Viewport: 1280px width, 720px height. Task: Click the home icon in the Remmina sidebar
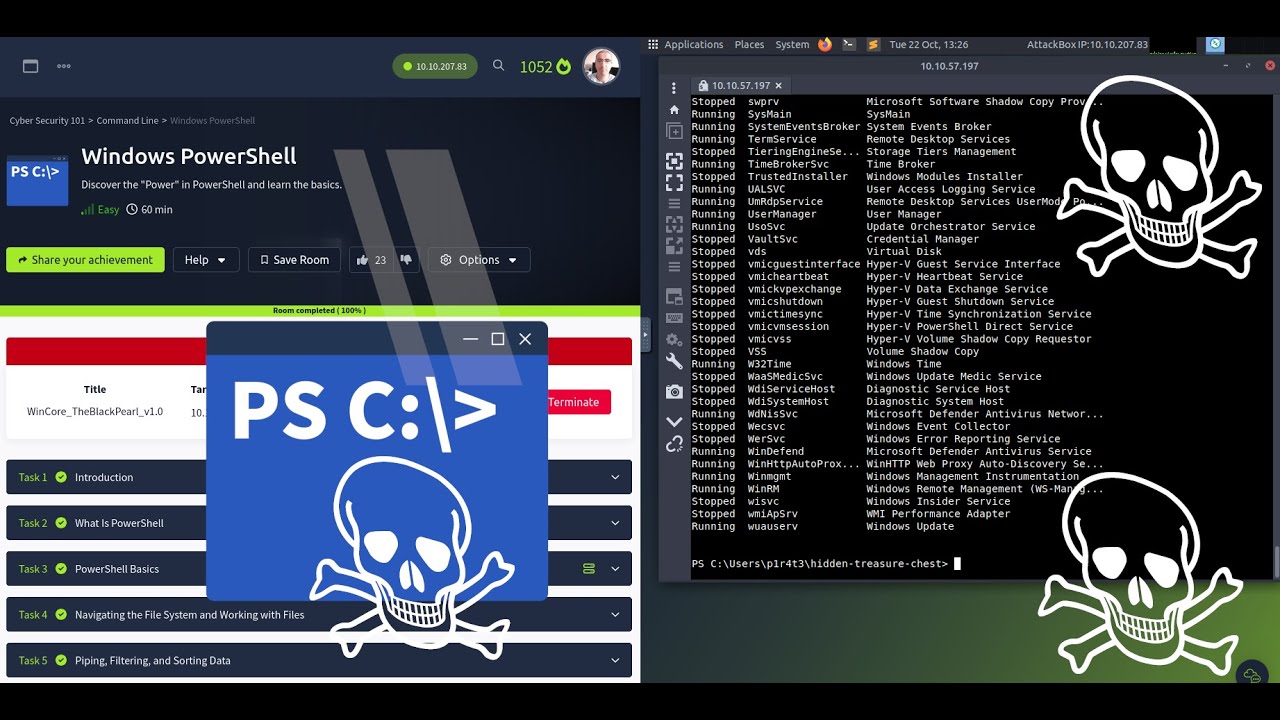[x=674, y=110]
